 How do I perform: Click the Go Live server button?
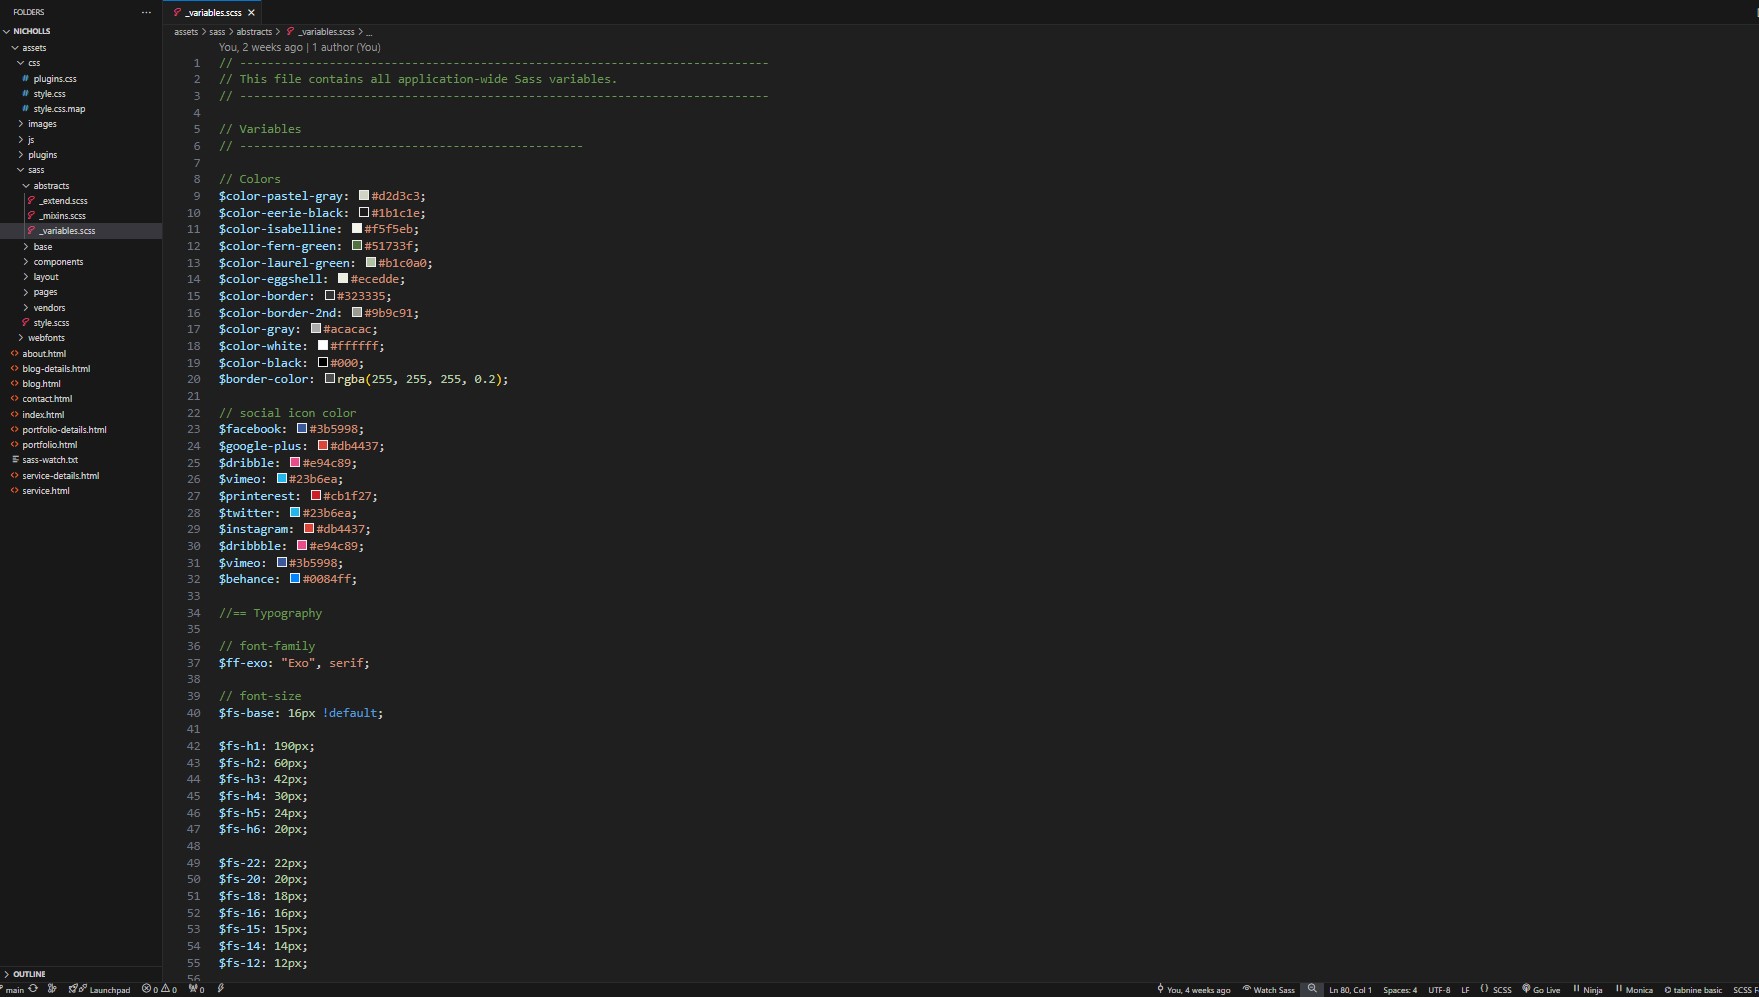[1541, 990]
